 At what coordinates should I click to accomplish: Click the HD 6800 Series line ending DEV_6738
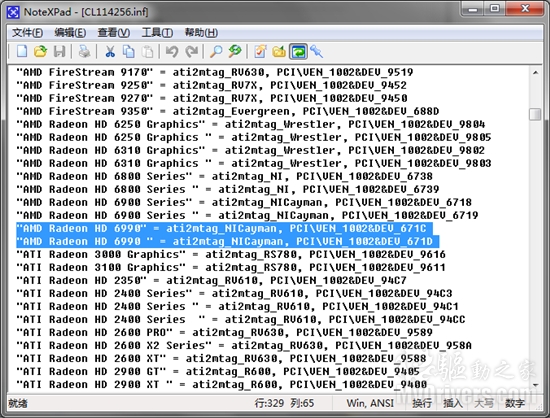pos(224,176)
